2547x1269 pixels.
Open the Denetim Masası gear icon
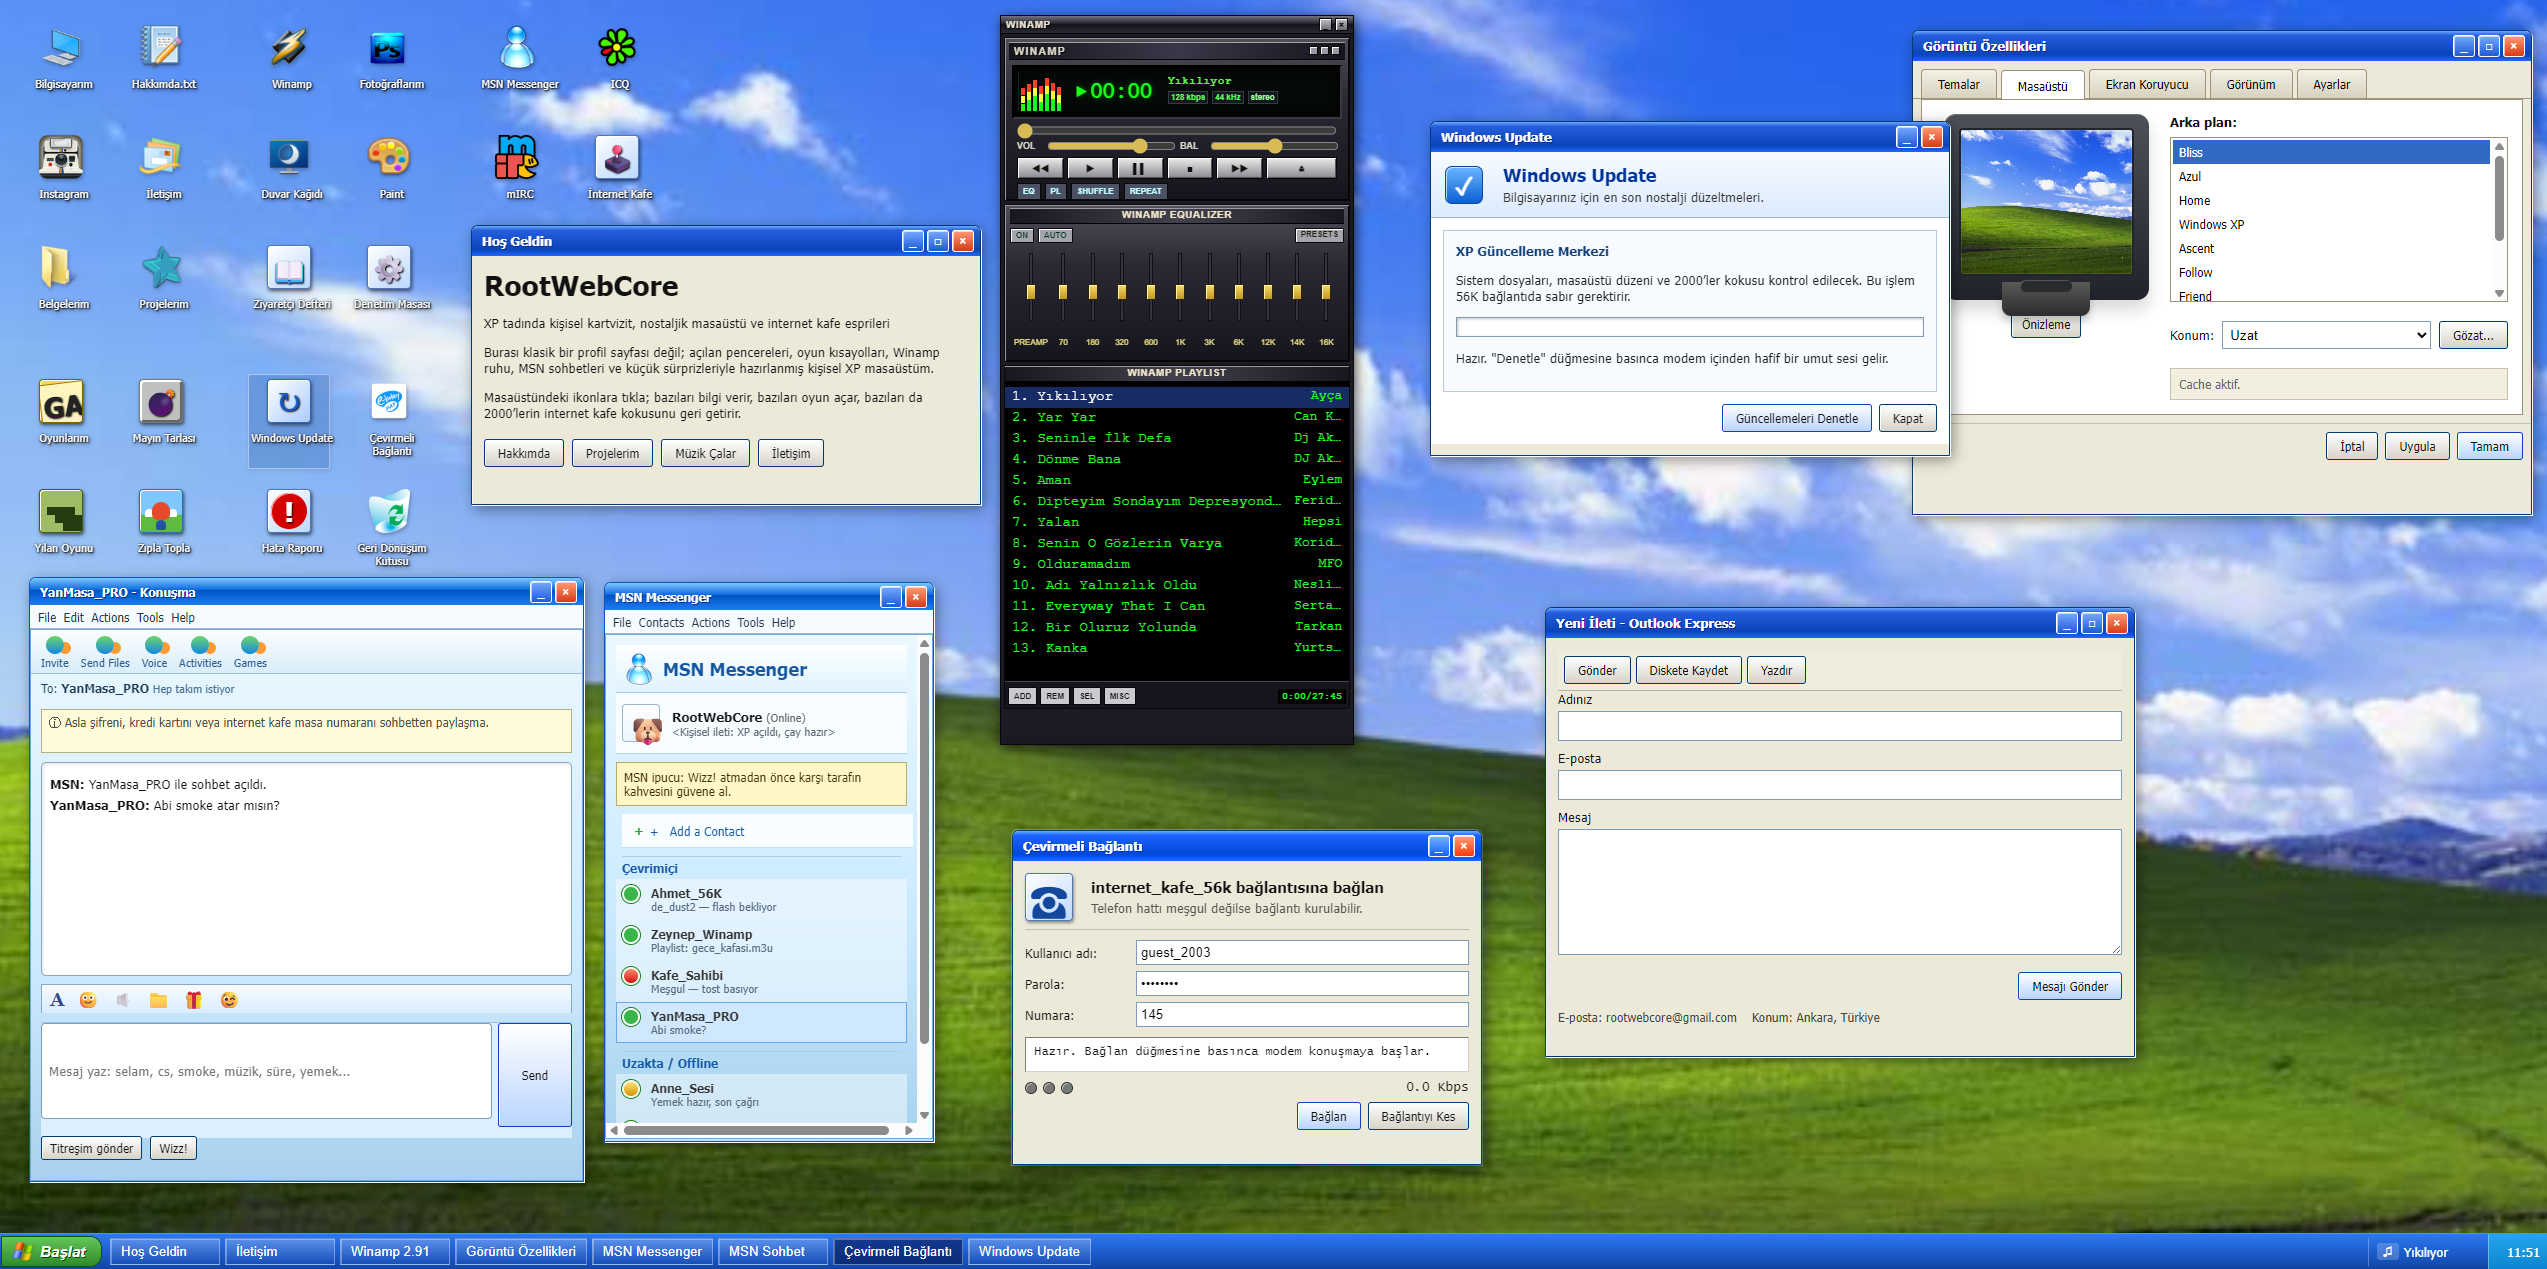click(391, 278)
